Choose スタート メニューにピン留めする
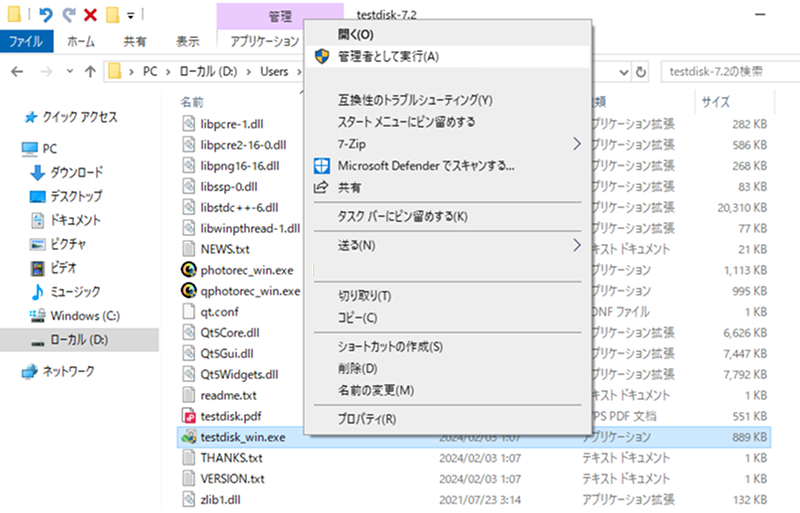Image resolution: width=800 pixels, height=513 pixels. pos(447,122)
